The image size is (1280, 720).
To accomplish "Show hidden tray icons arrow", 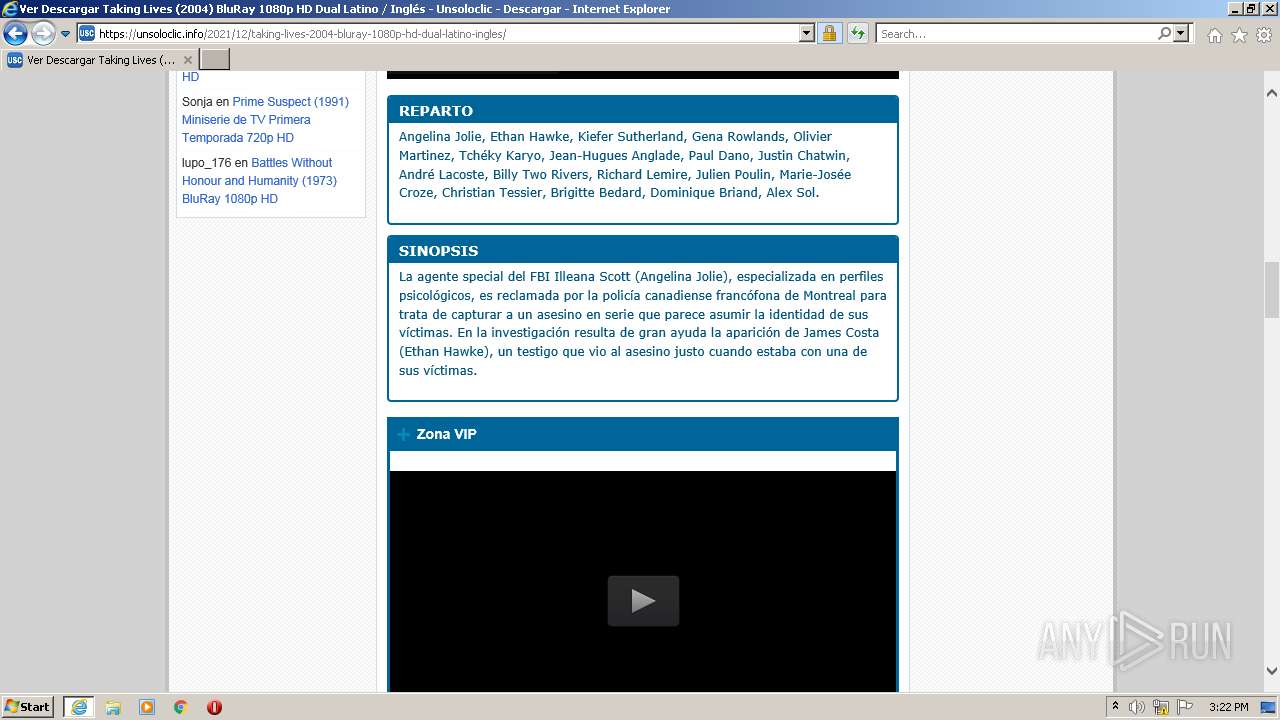I will 1115,707.
